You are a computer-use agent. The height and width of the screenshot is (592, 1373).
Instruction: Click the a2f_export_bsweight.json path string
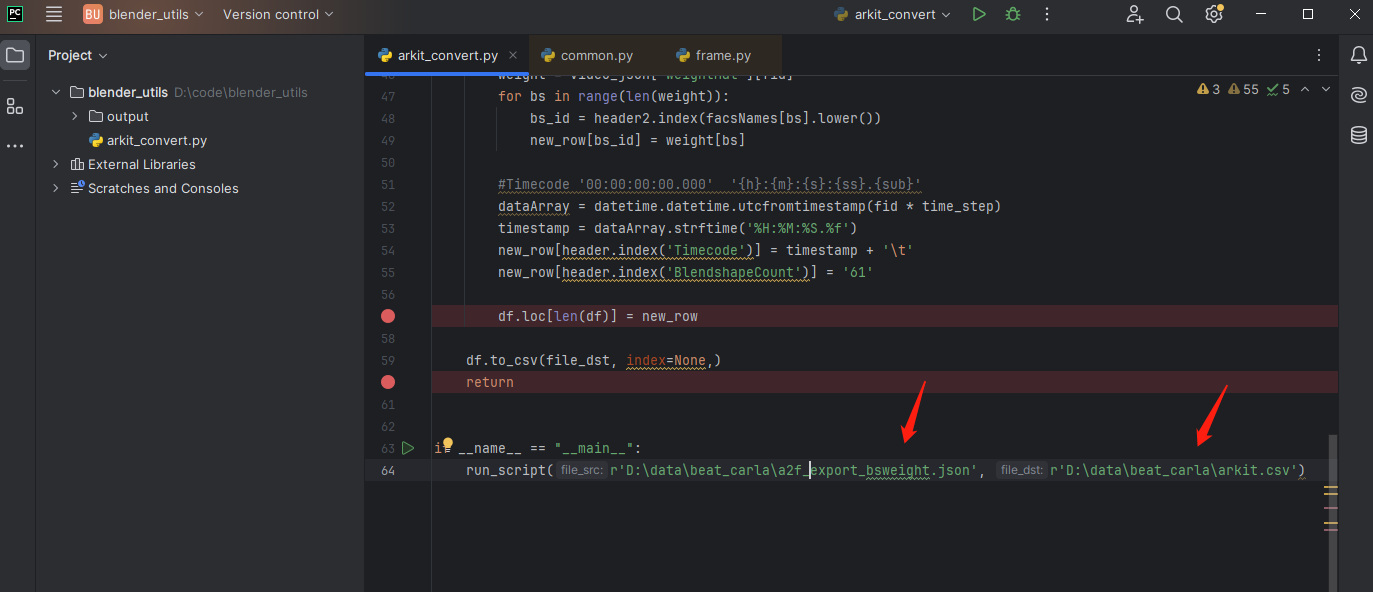coord(793,470)
